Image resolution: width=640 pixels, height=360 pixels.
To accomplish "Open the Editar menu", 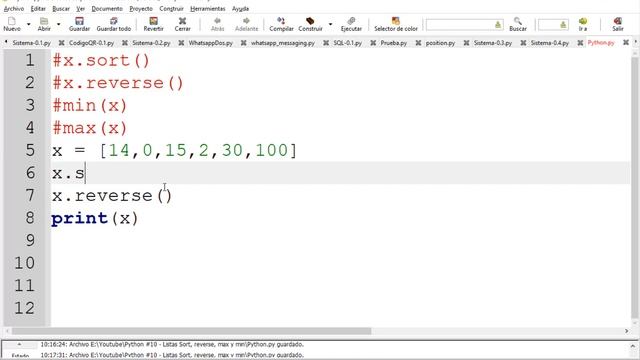I will click(38, 9).
